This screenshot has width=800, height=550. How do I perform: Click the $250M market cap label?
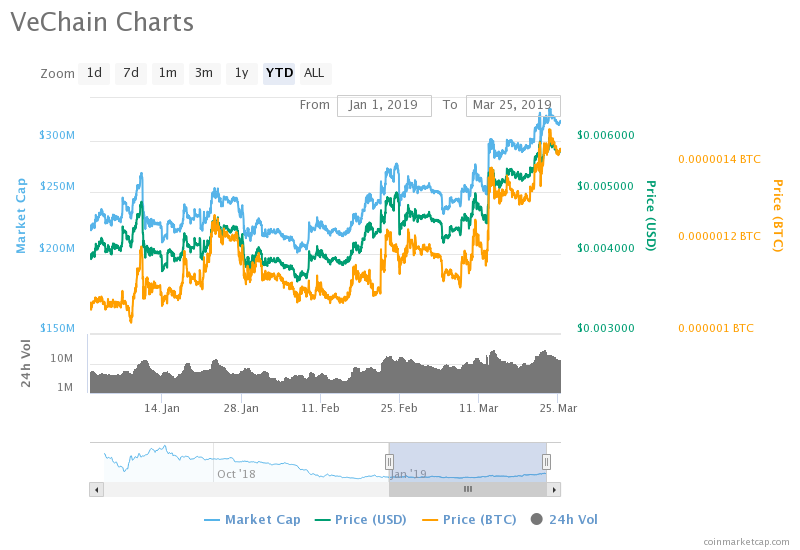[x=57, y=186]
